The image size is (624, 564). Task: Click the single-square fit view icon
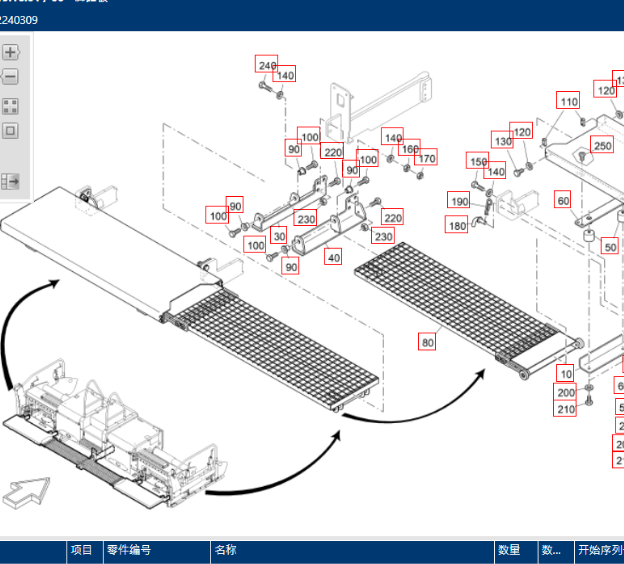(11, 131)
